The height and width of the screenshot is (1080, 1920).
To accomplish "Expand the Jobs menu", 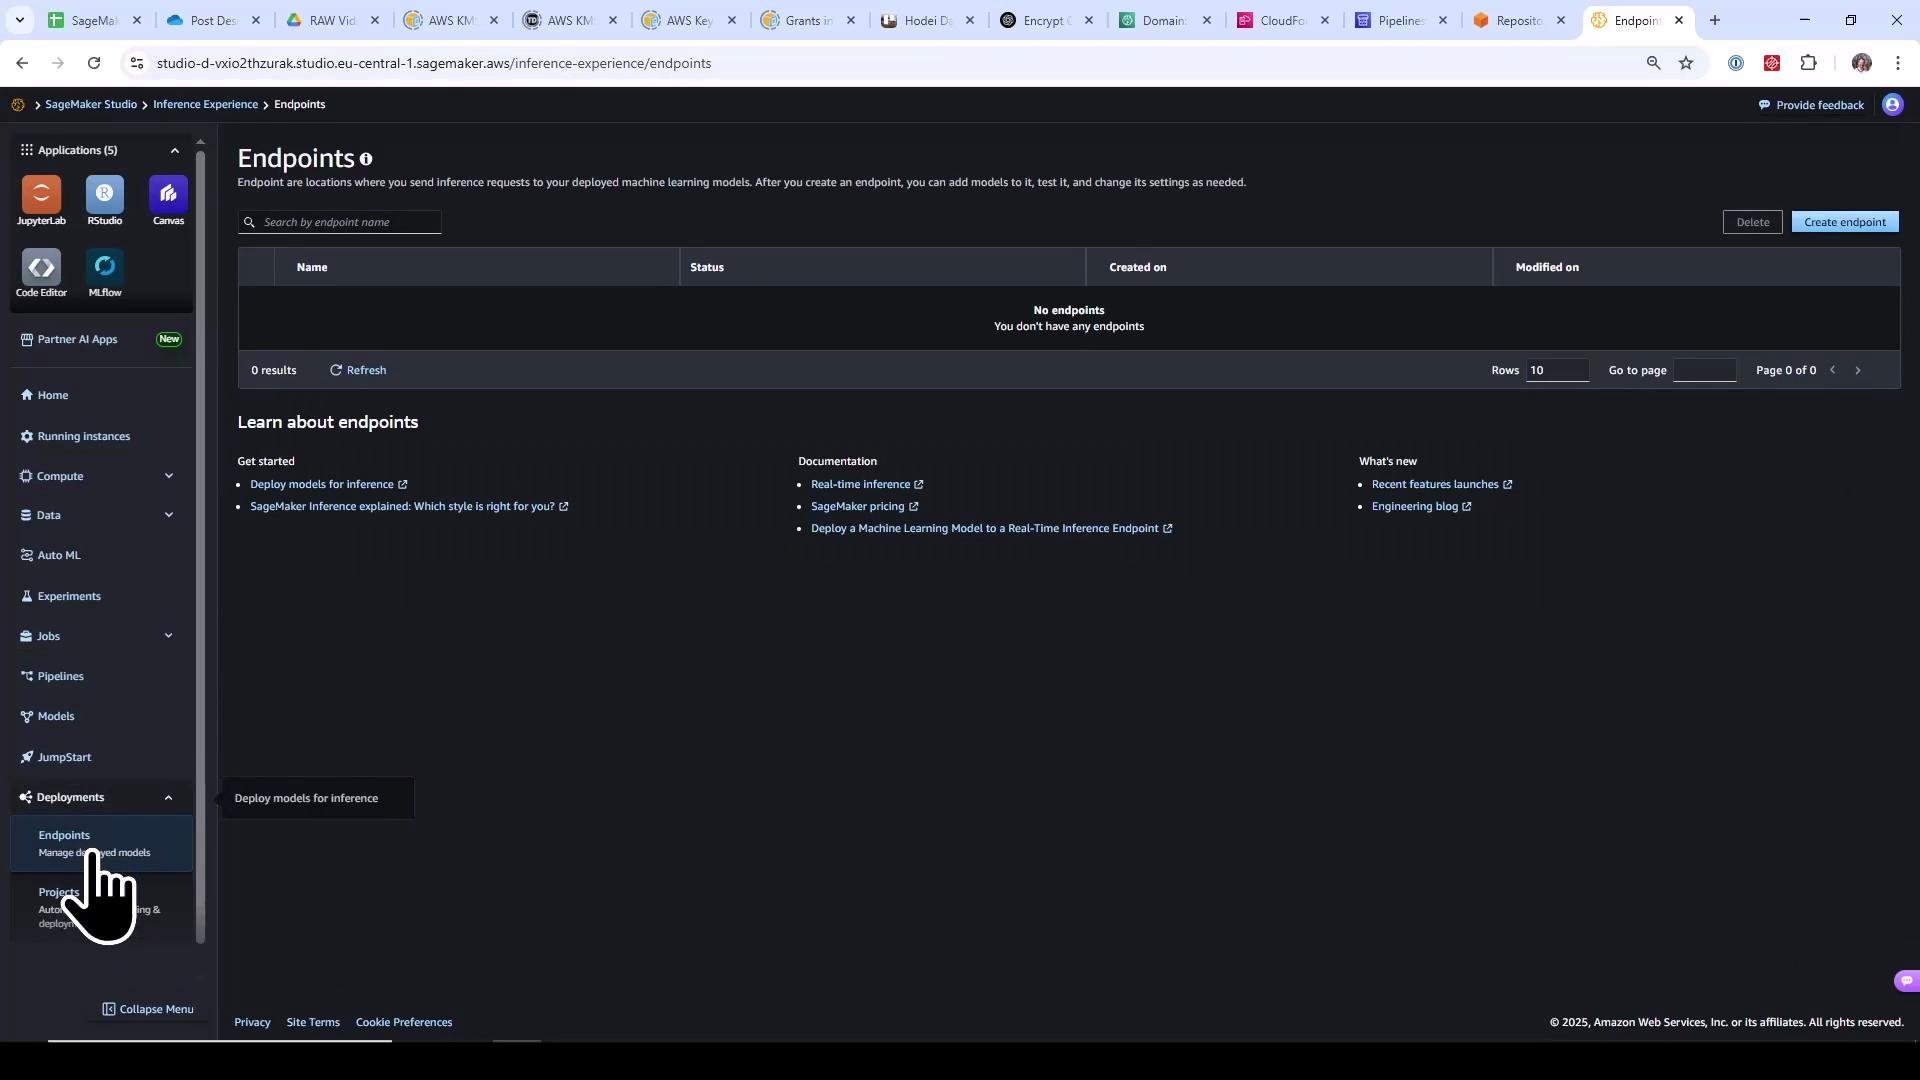I will point(168,636).
